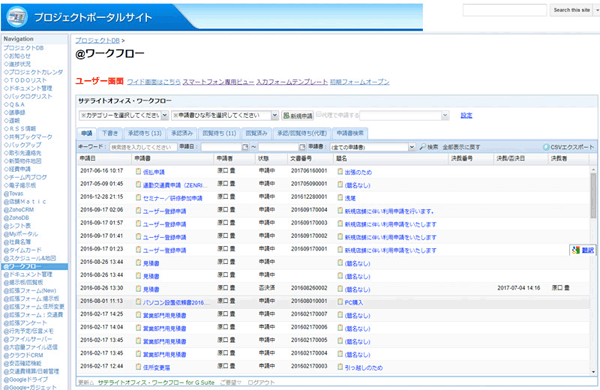Click the CSVエクスポート icon
The height and width of the screenshot is (390, 600).
click(546, 147)
